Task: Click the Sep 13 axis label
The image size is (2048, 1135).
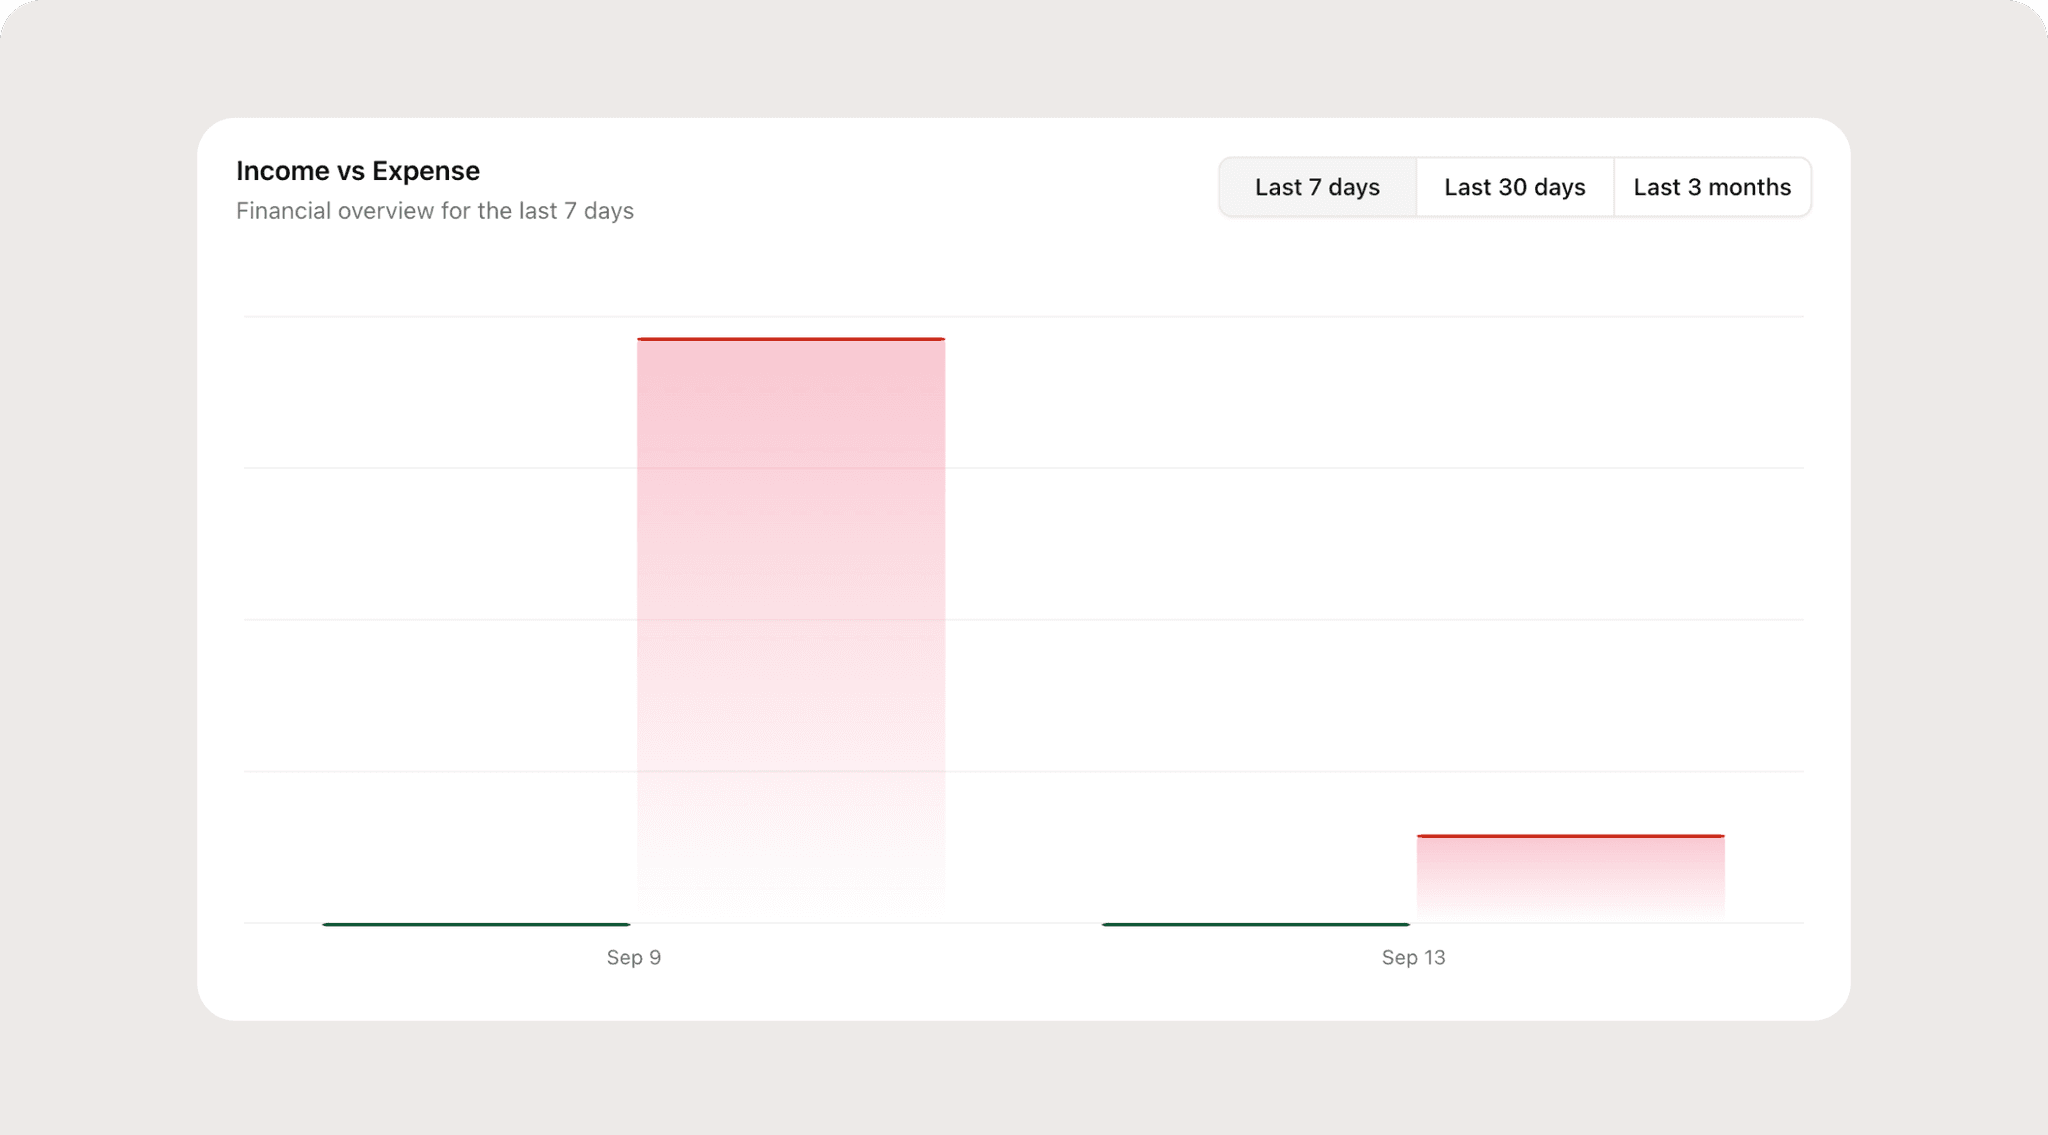Action: [x=1413, y=957]
